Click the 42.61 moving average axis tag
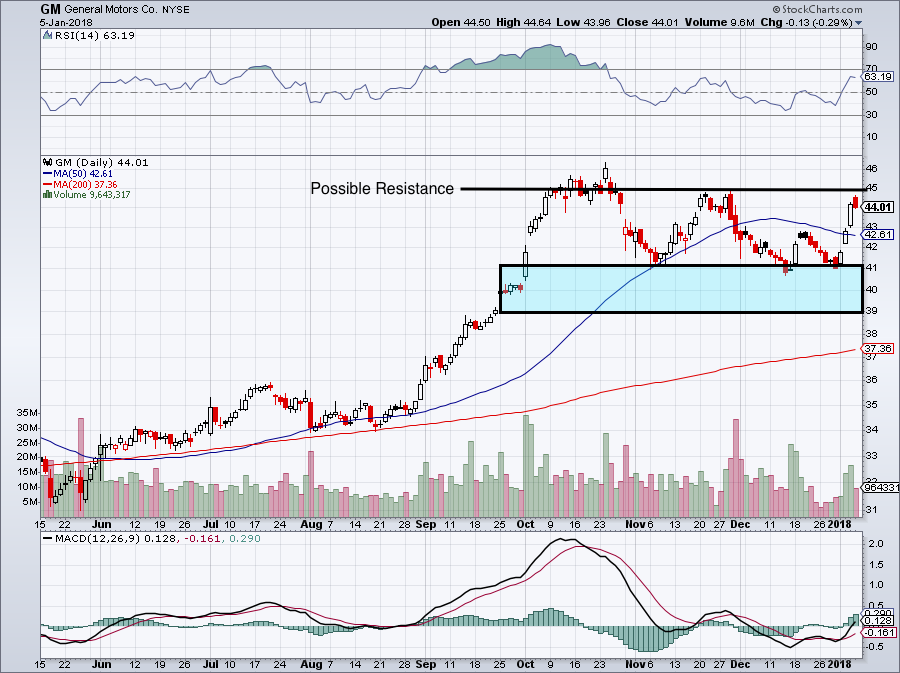Viewport: 900px width, 673px height. pyautogui.click(x=878, y=235)
